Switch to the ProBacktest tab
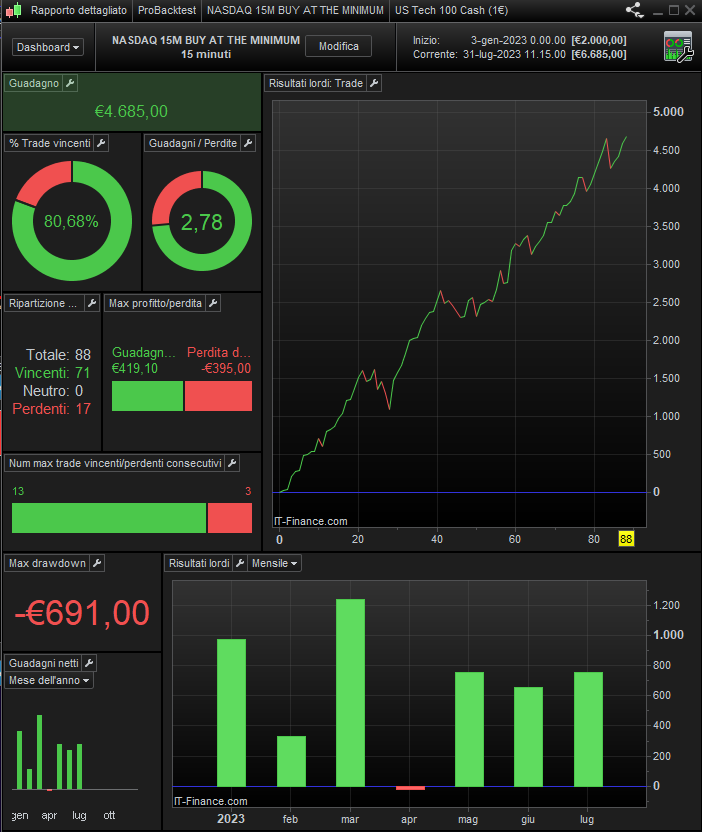Viewport: 702px width, 832px height. point(167,10)
